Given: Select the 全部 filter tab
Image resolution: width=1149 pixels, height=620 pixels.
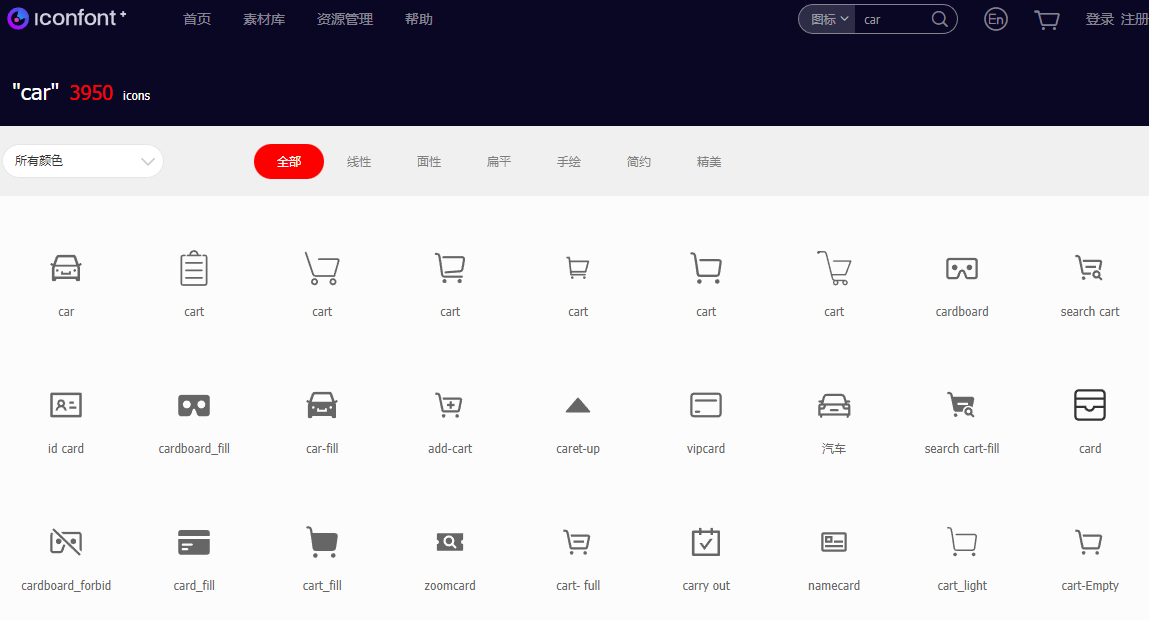Looking at the screenshot, I should [289, 162].
